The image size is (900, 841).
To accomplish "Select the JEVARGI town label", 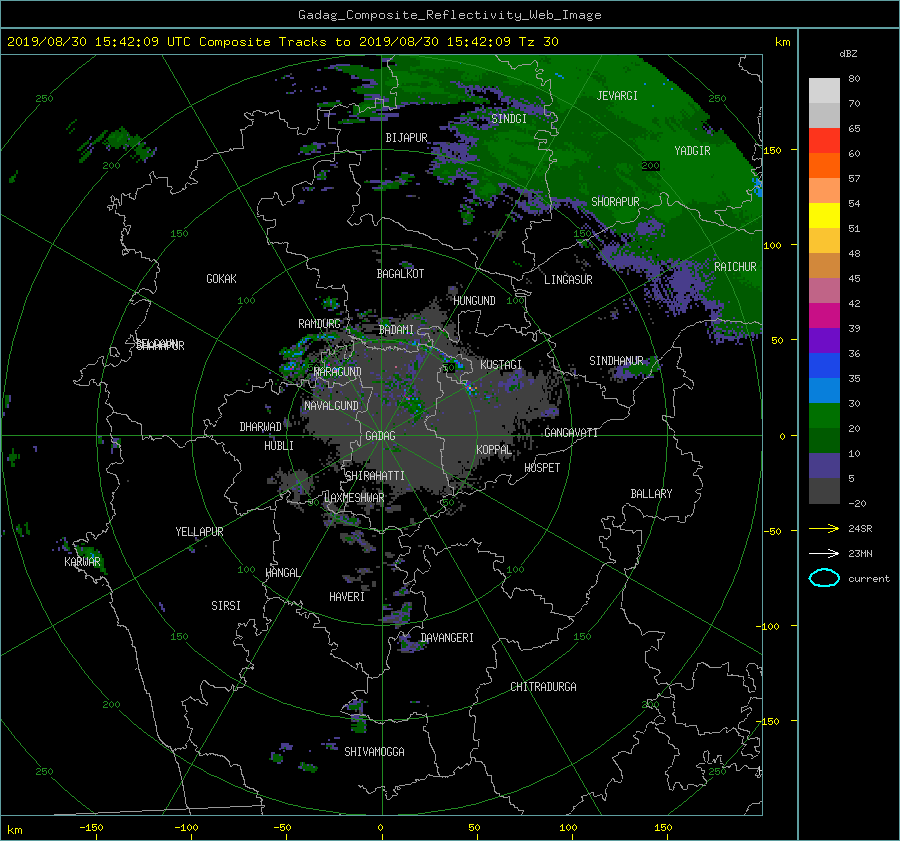I will tap(617, 96).
